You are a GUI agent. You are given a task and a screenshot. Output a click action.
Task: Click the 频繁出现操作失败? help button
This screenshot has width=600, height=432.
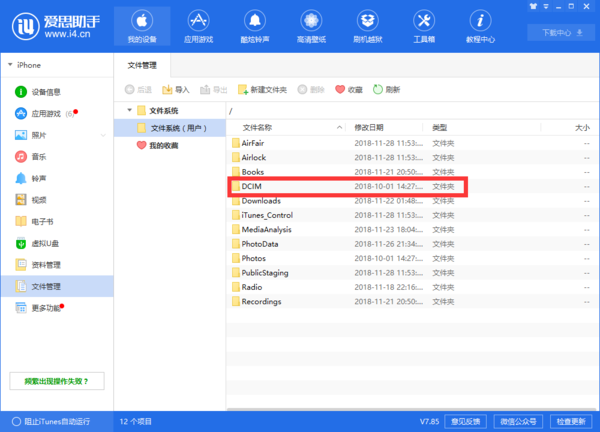tap(57, 381)
